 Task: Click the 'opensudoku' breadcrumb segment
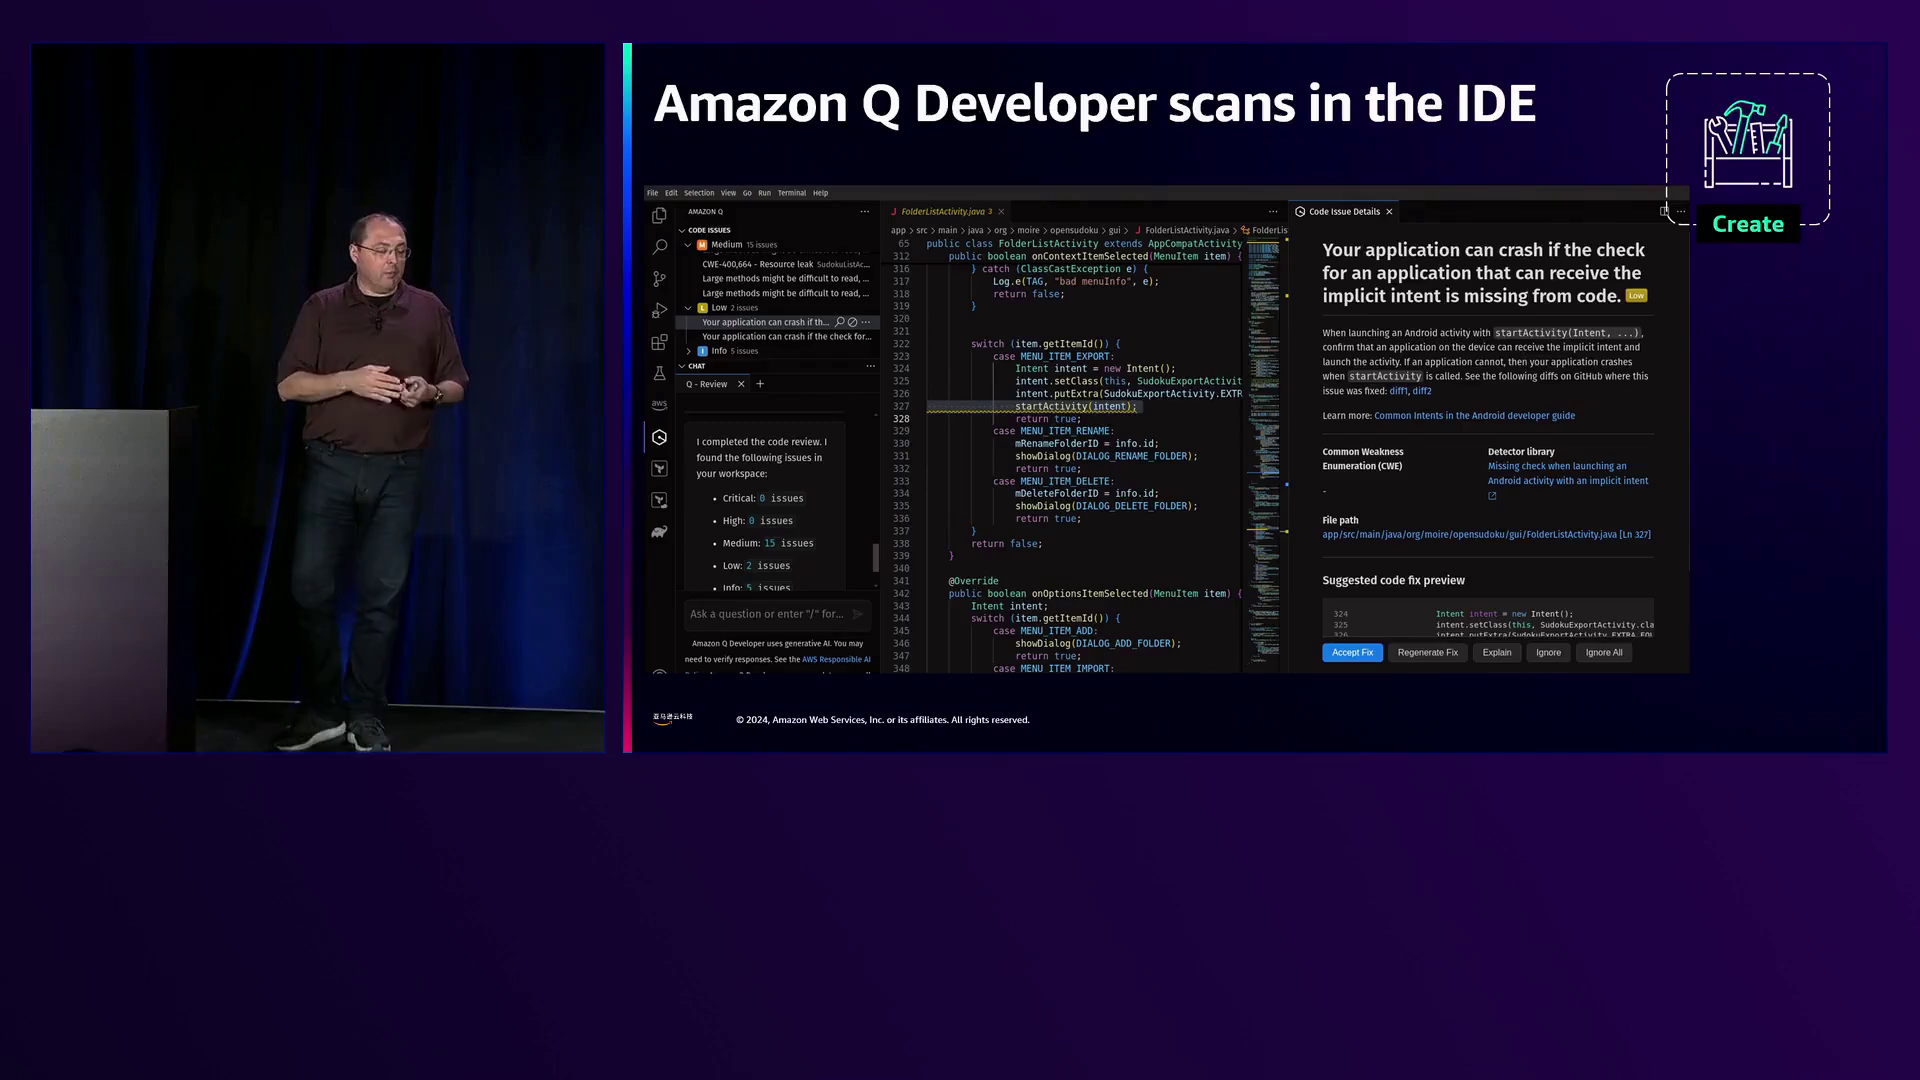1073,231
